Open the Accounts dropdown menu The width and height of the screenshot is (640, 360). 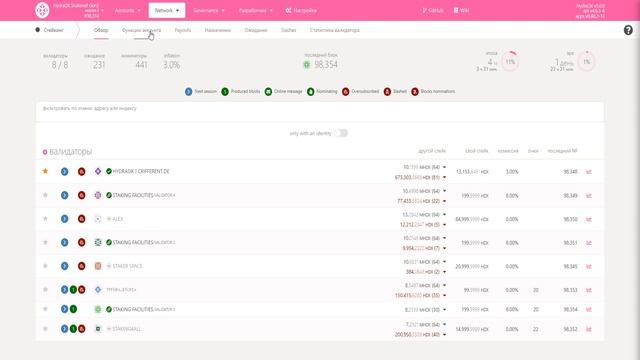[x=127, y=10]
